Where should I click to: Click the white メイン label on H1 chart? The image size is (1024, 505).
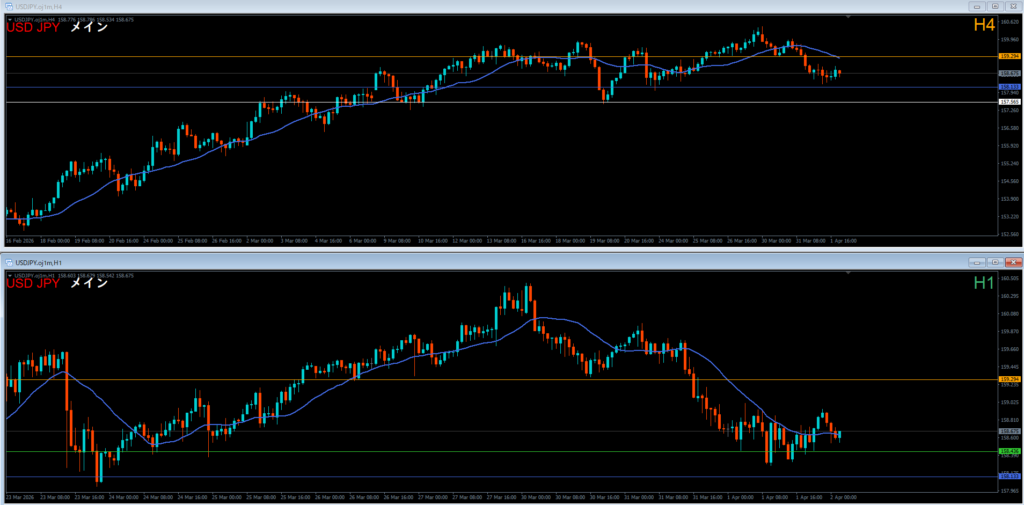(x=88, y=284)
